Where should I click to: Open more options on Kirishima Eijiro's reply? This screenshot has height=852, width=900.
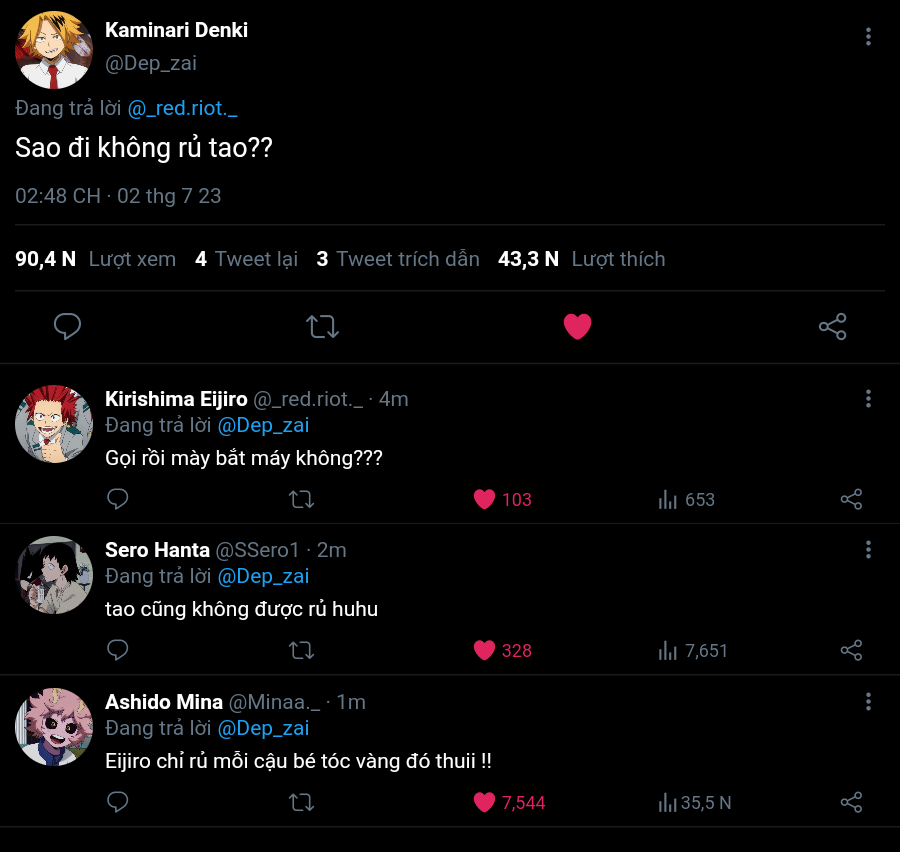(868, 398)
